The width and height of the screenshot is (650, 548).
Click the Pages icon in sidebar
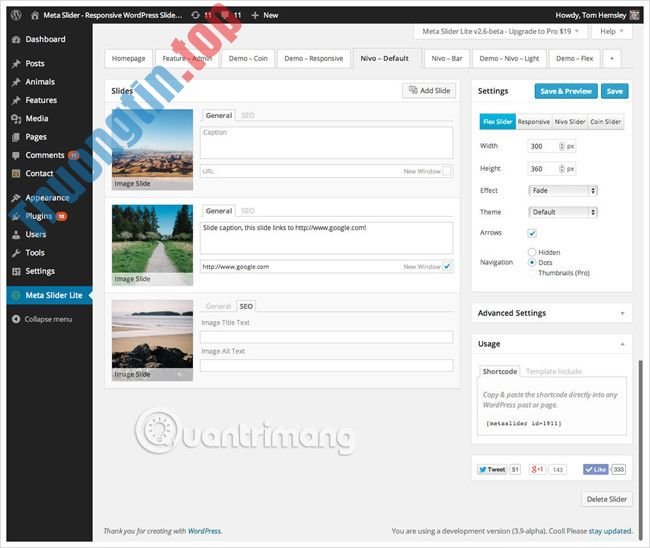pos(16,137)
